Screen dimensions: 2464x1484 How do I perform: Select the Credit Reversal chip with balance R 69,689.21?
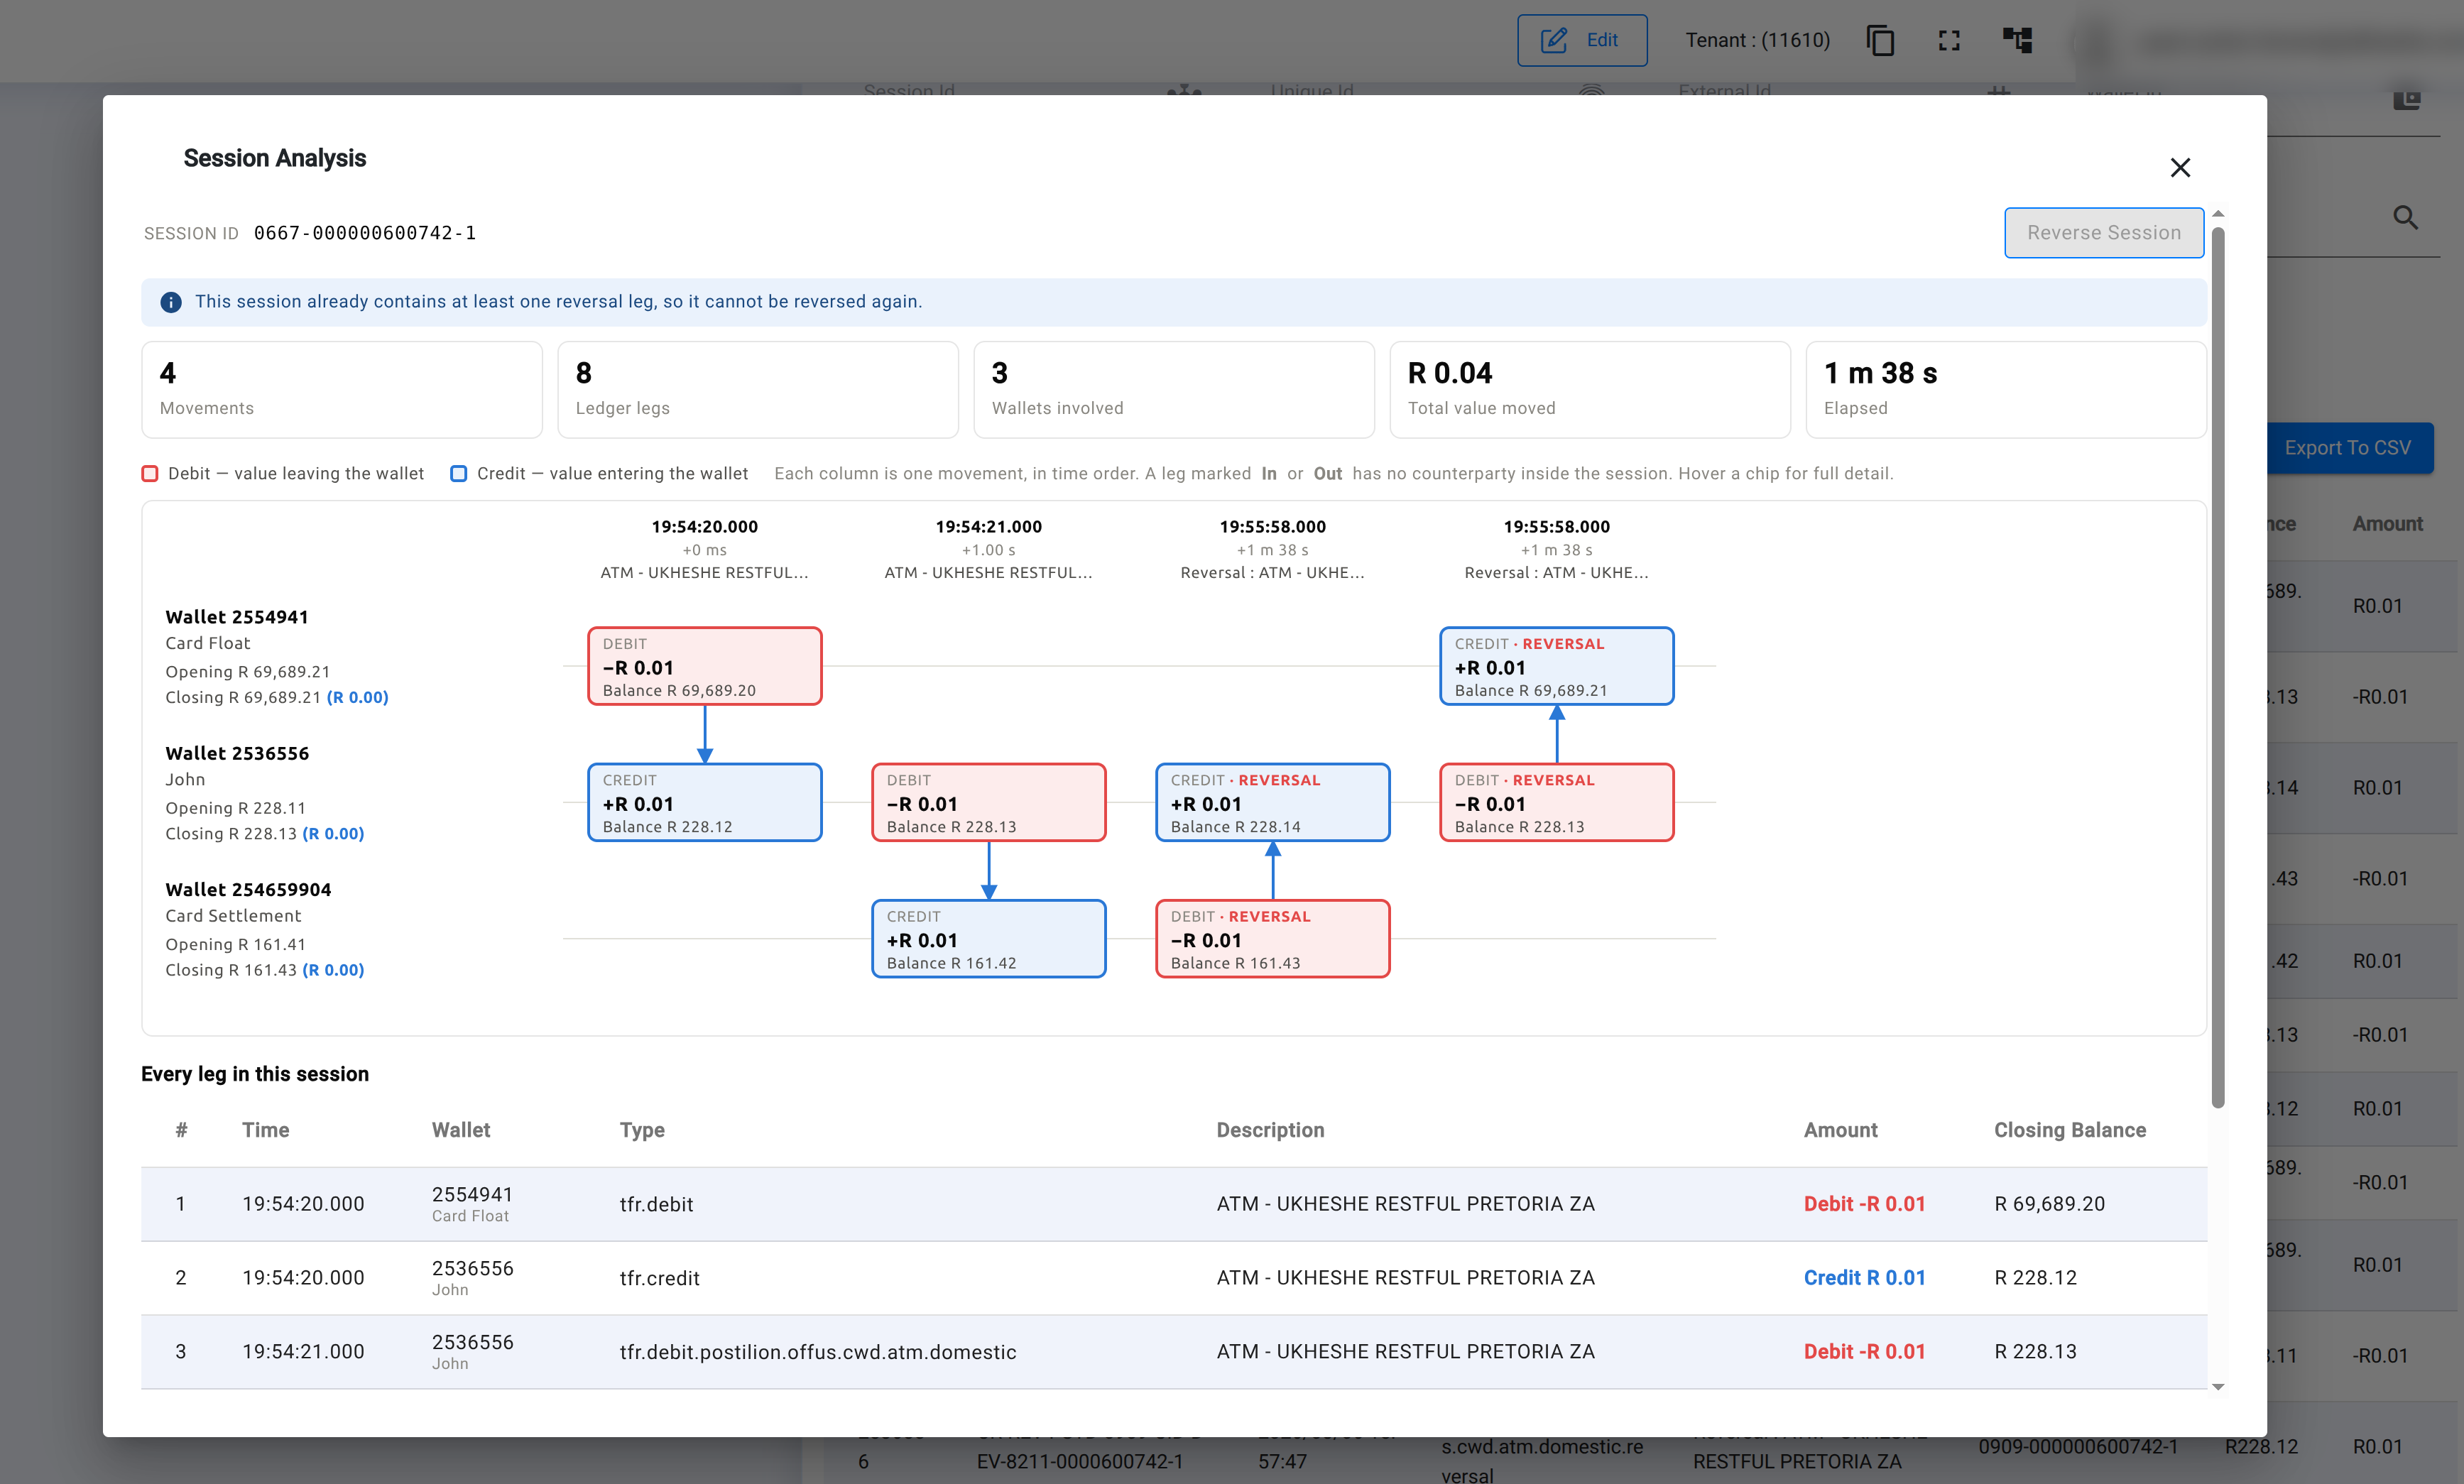coord(1557,666)
